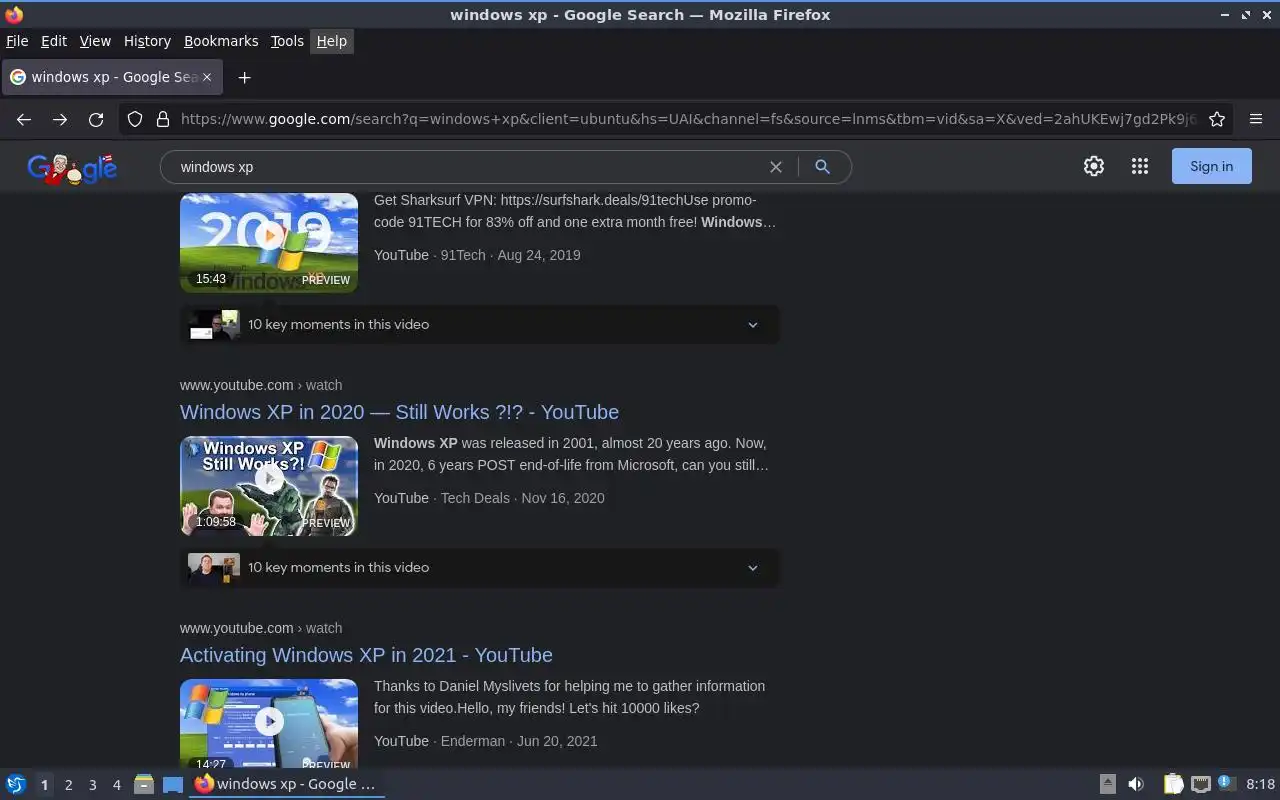Go forward one page
Viewport: 1280px width, 800px height.
pos(60,119)
